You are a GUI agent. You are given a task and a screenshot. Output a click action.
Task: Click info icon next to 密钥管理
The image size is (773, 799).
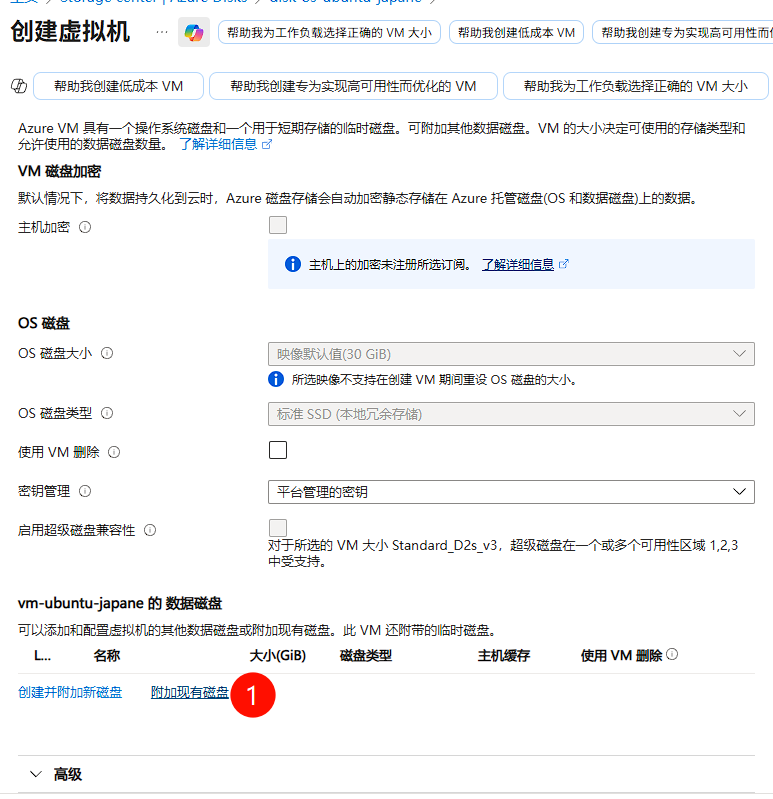click(x=85, y=491)
